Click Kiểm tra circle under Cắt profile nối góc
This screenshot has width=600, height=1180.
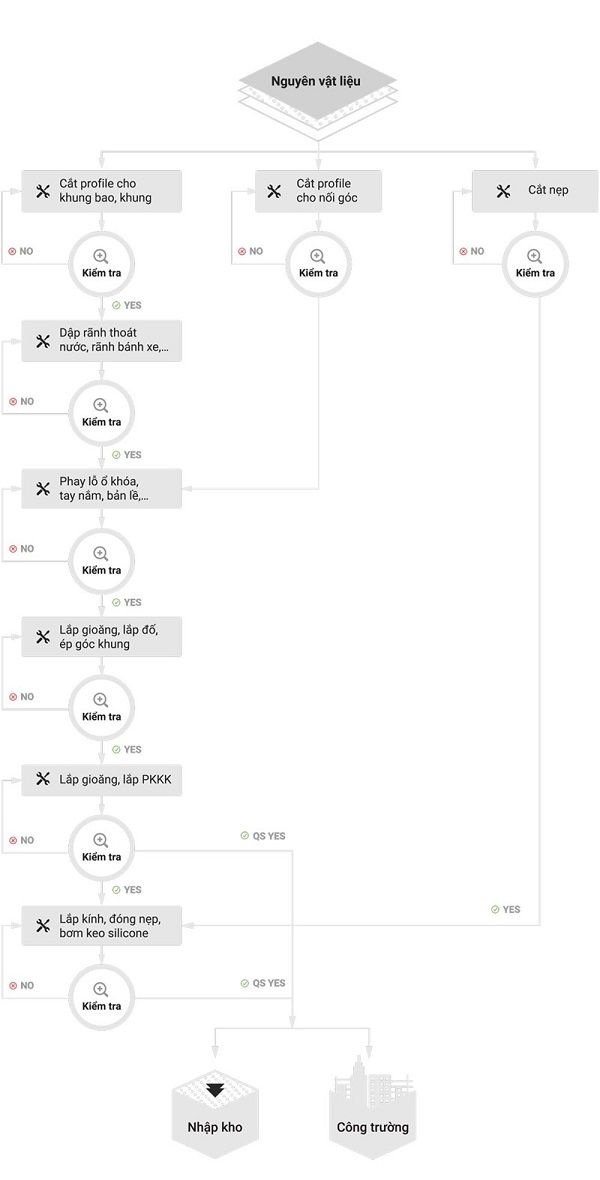coord(317,264)
